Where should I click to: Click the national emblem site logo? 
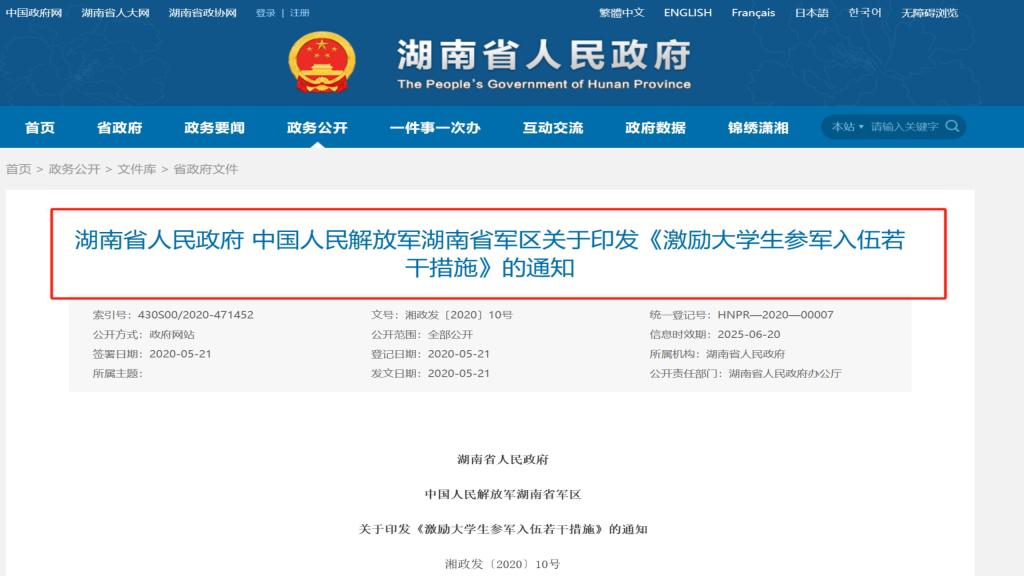pos(321,60)
